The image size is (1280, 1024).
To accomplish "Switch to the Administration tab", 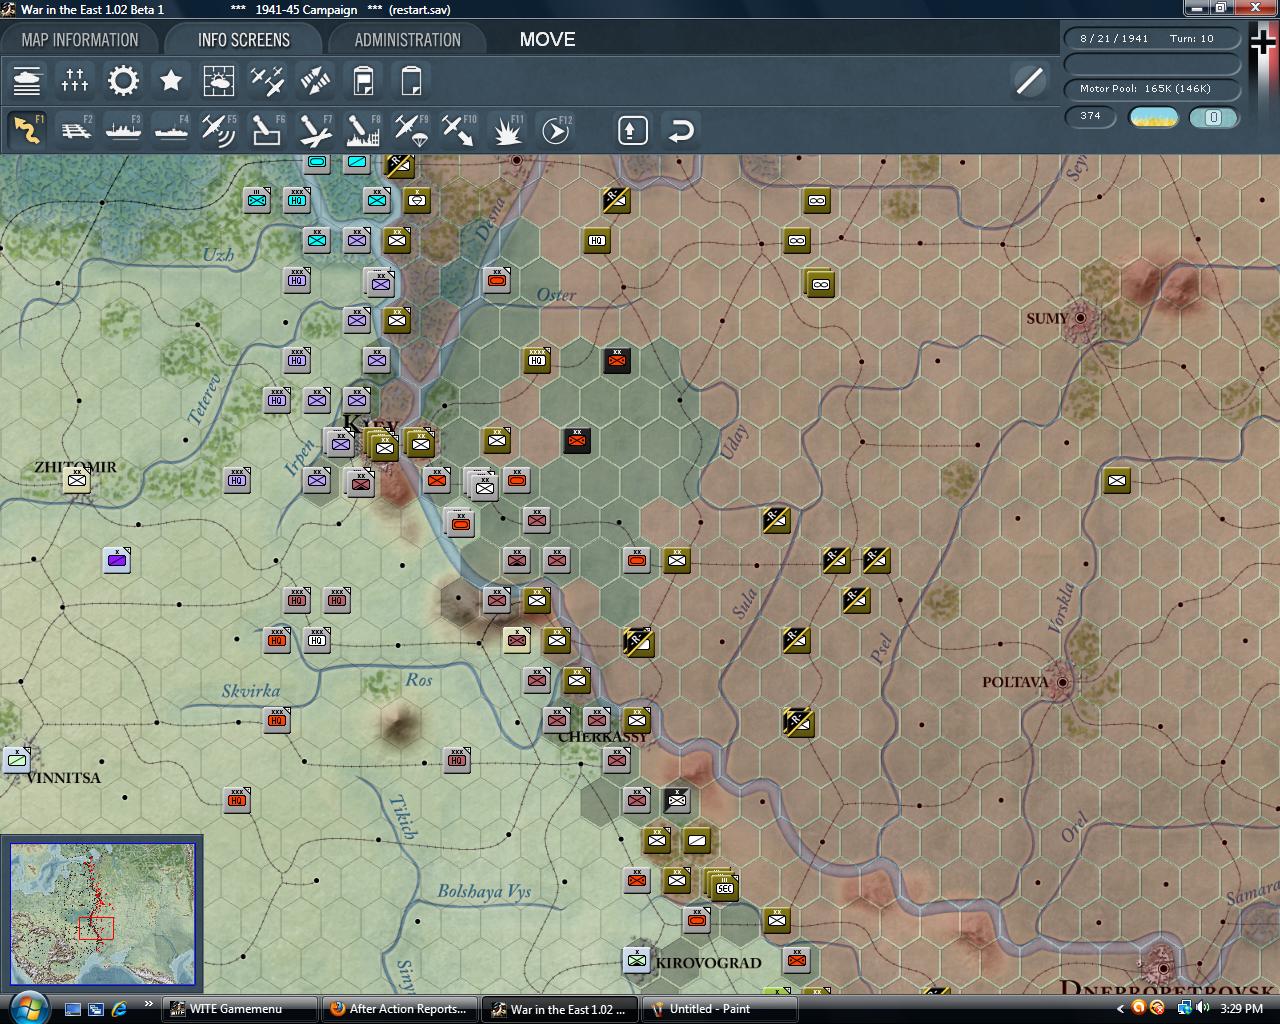I will [x=408, y=40].
